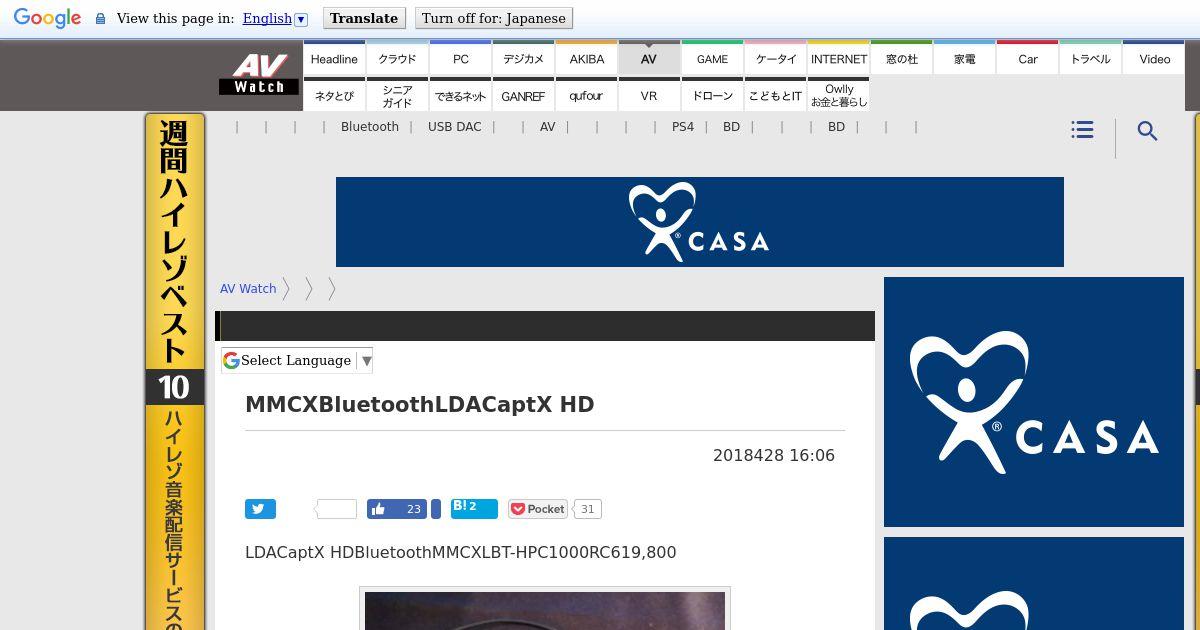
Task: Open the クラウド tab
Action: pos(397,58)
